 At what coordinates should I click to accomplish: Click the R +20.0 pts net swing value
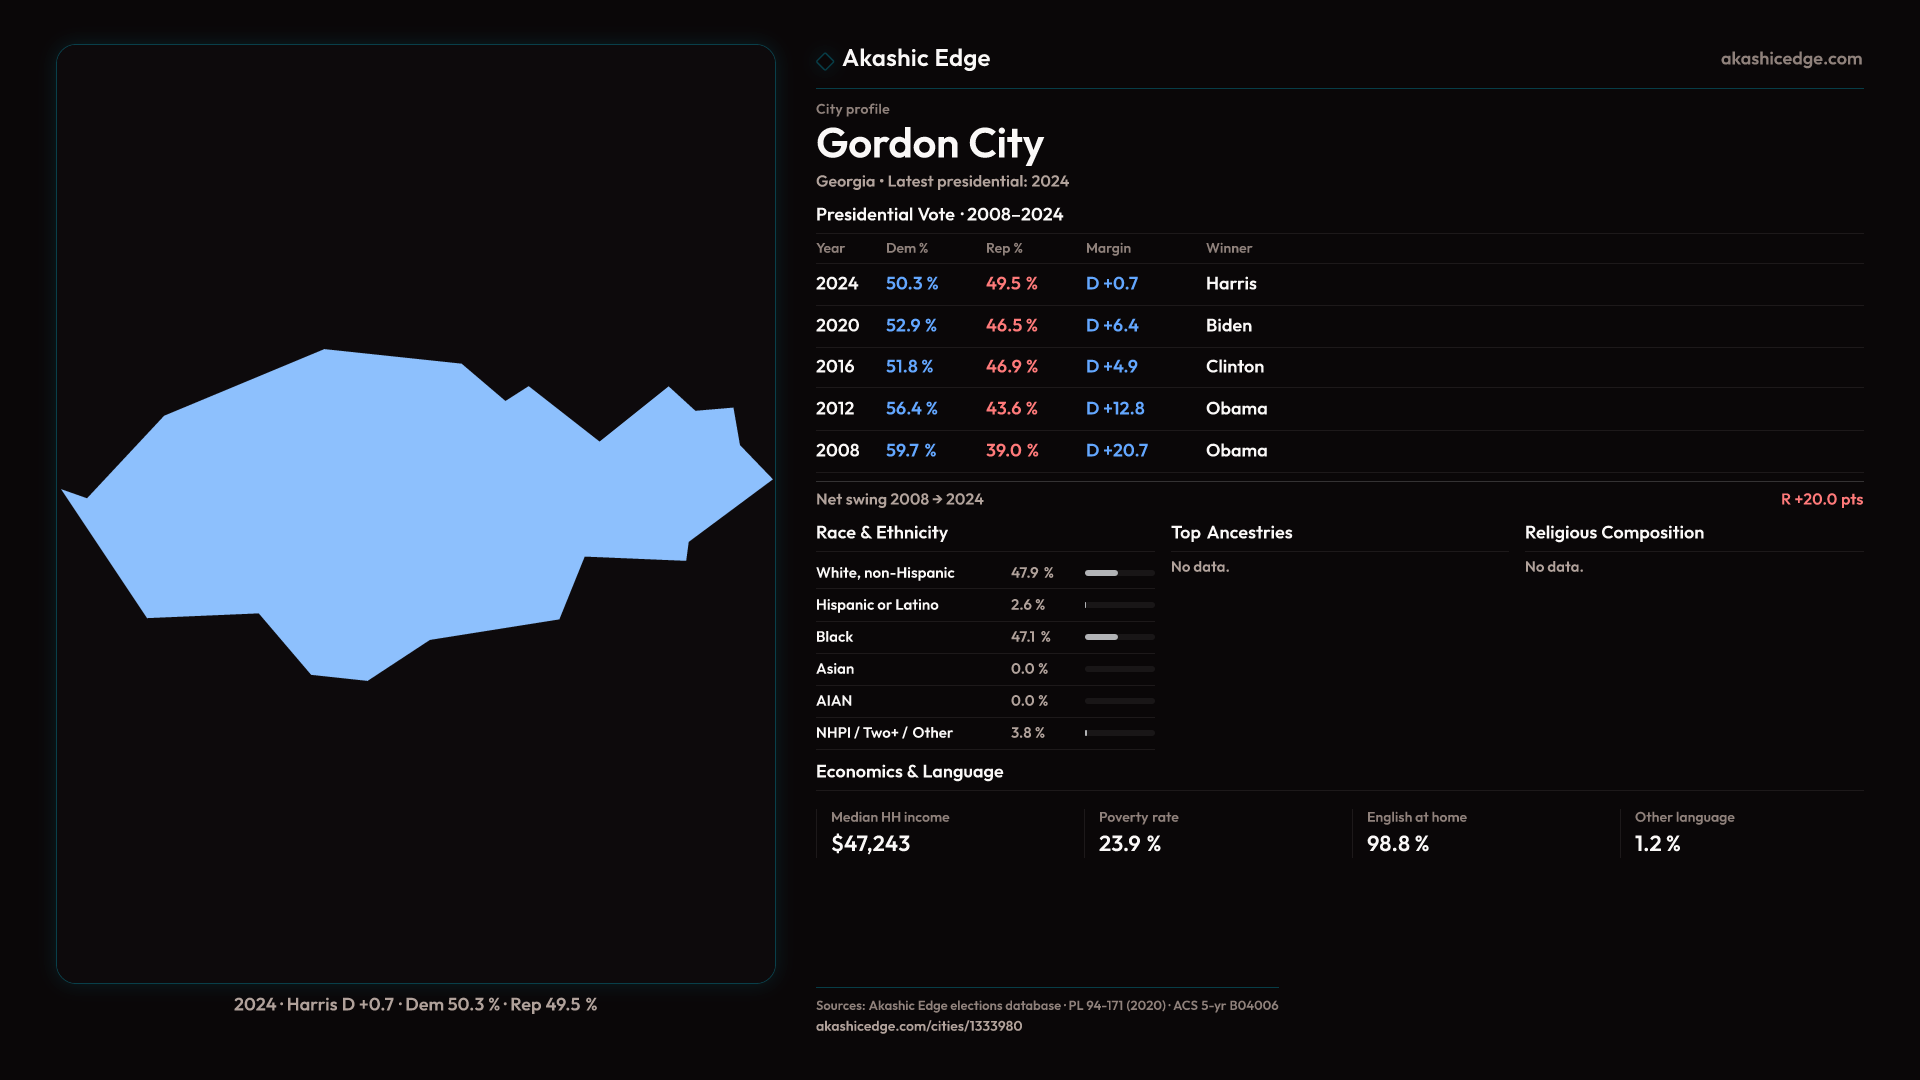pyautogui.click(x=1821, y=499)
